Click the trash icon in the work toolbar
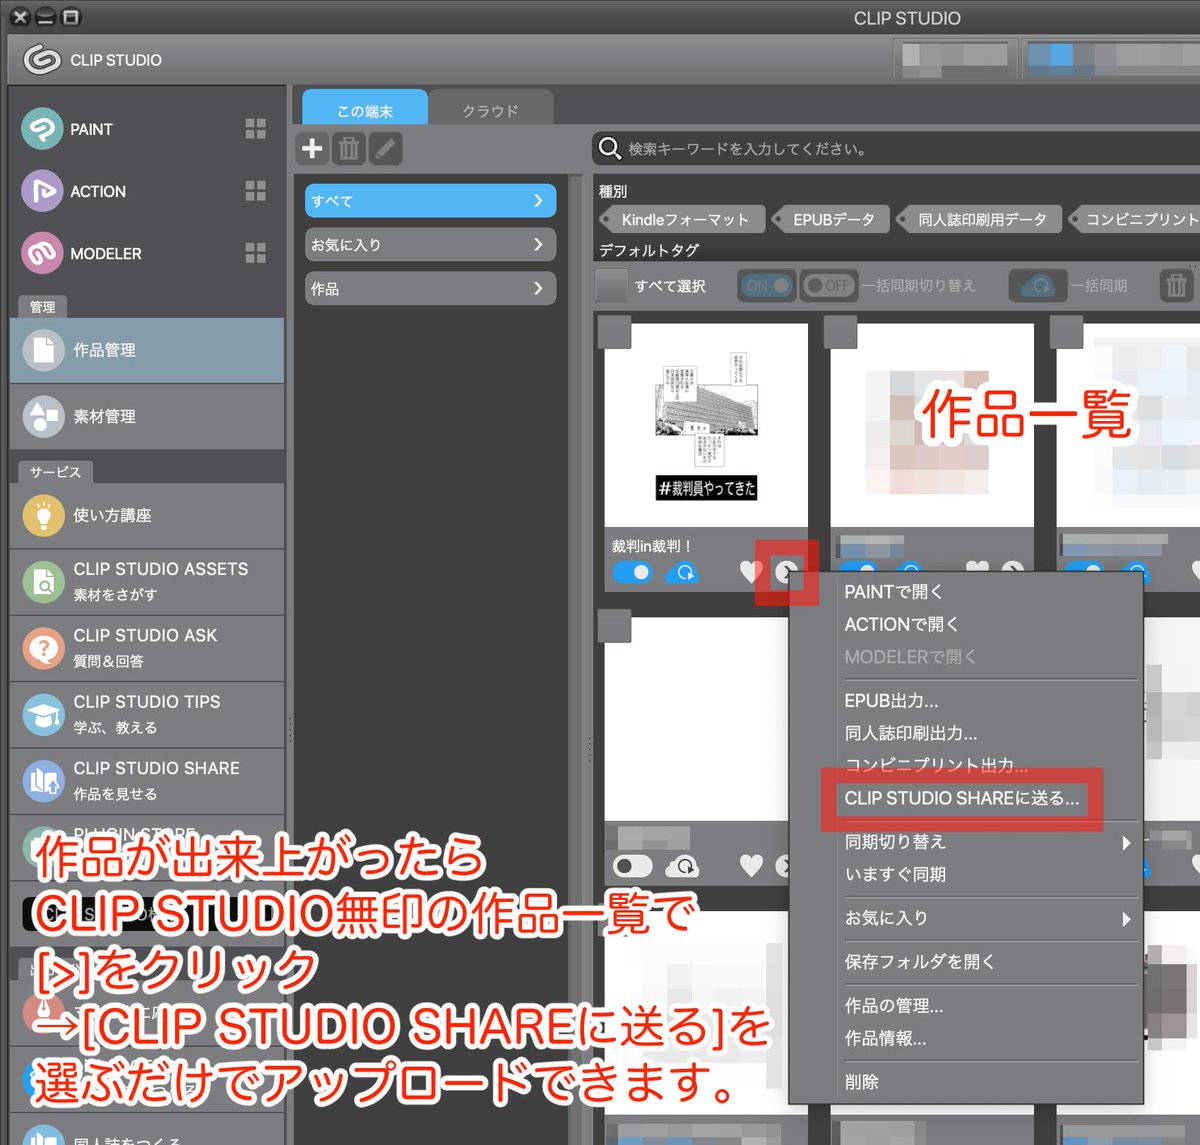 tap(348, 149)
